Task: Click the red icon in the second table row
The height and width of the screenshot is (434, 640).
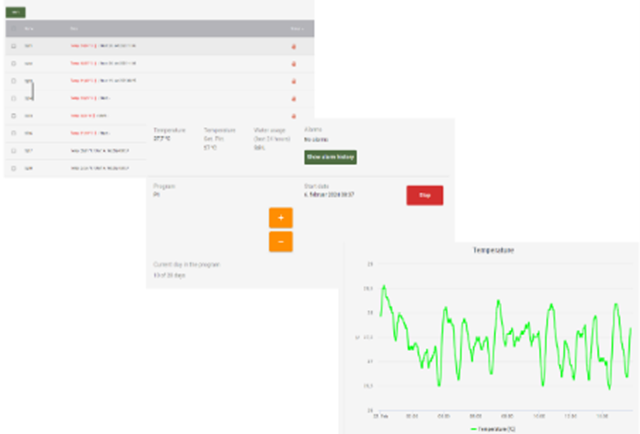Action: pos(293,63)
